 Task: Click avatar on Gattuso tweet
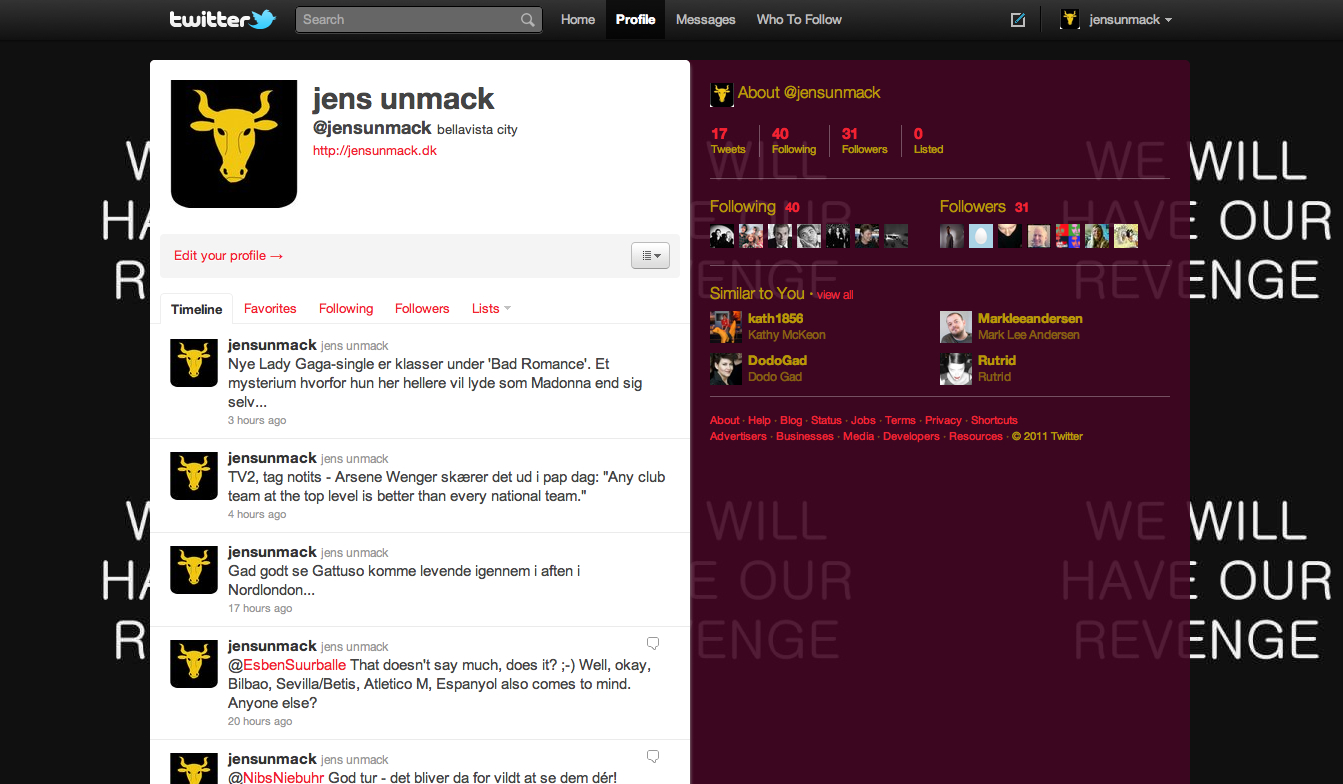(x=194, y=570)
